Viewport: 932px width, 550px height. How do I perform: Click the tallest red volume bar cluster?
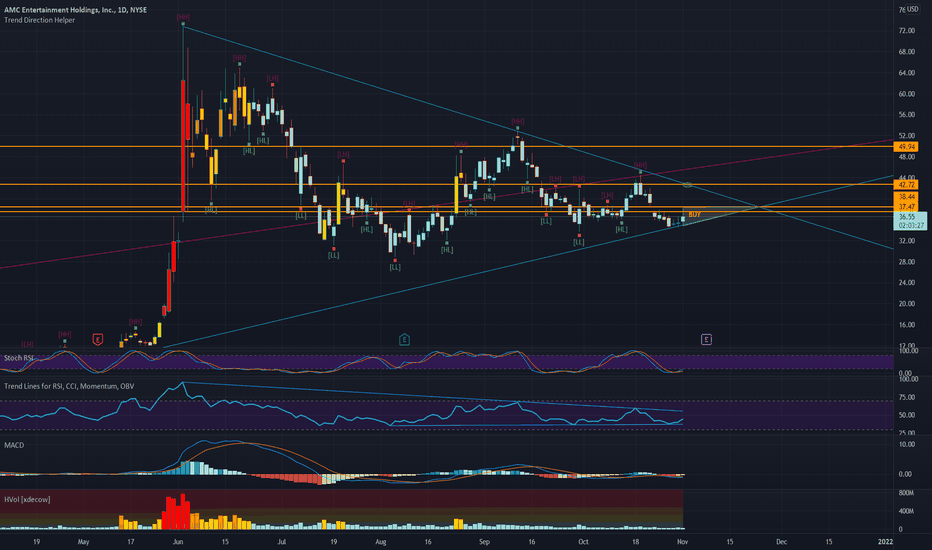pyautogui.click(x=177, y=512)
